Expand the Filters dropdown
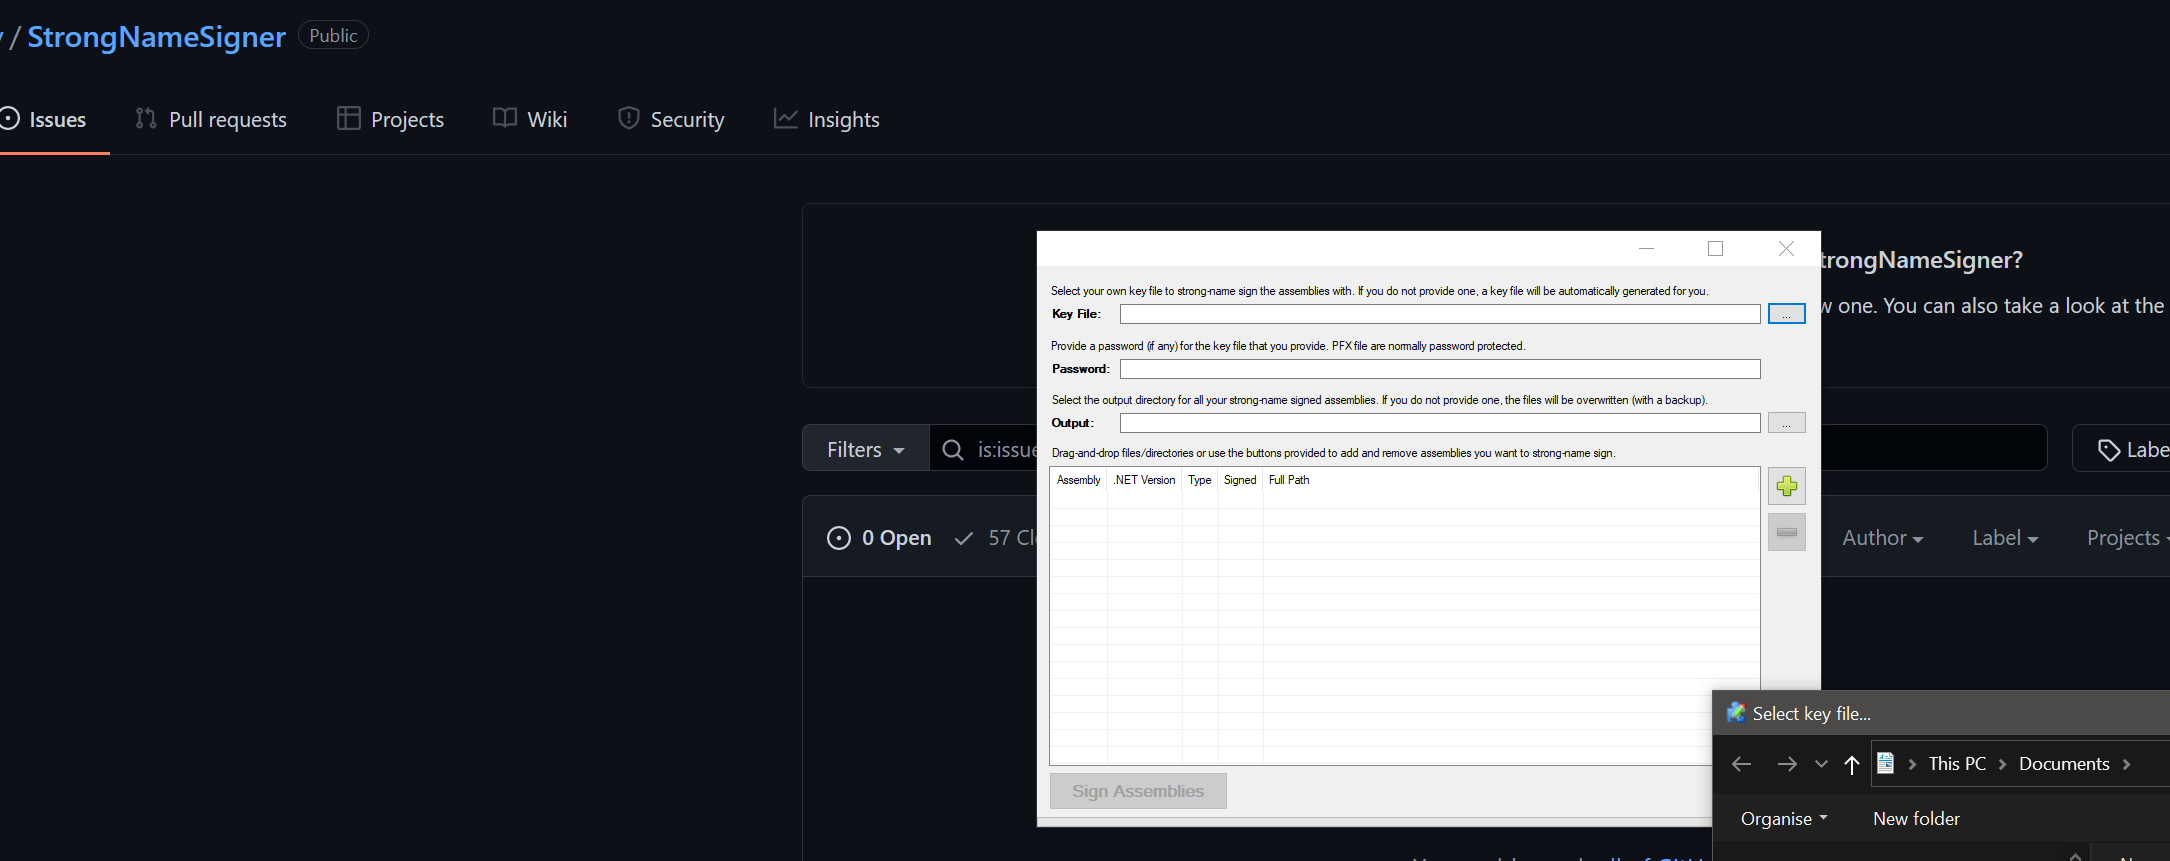2170x861 pixels. point(866,449)
